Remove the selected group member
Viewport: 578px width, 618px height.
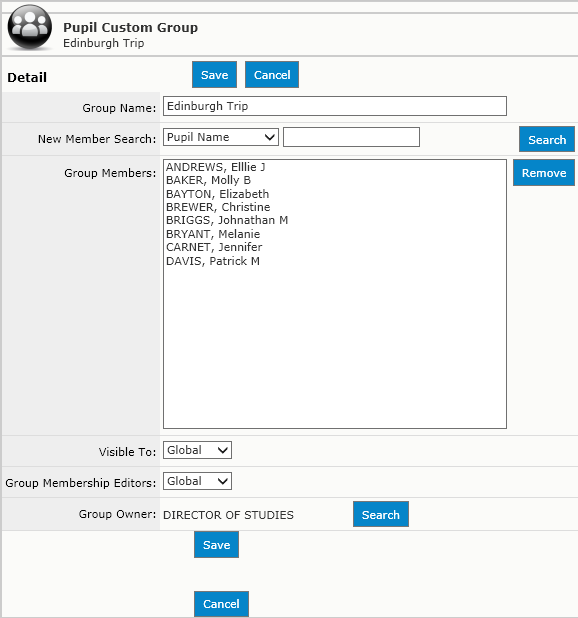544,173
